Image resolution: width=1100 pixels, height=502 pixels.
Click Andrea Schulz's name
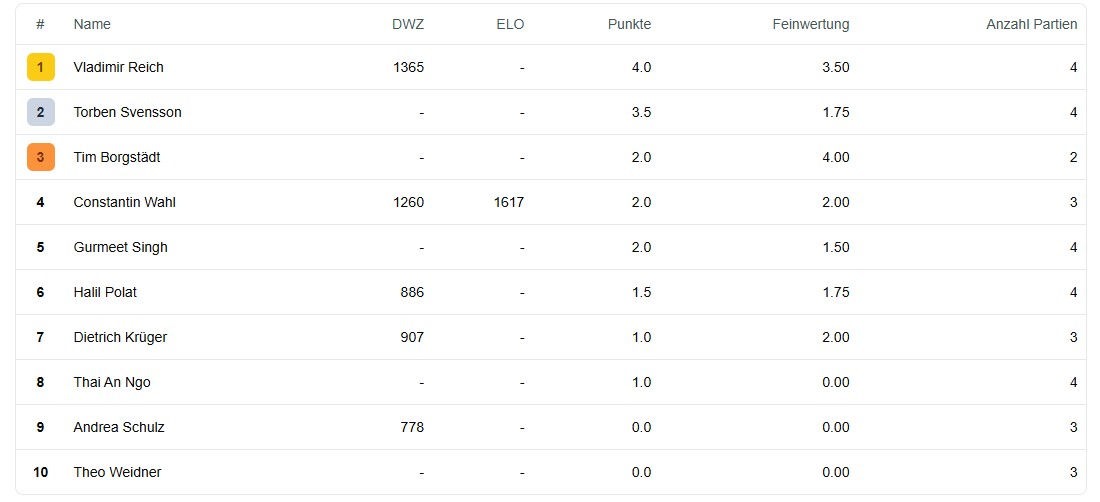coord(118,427)
